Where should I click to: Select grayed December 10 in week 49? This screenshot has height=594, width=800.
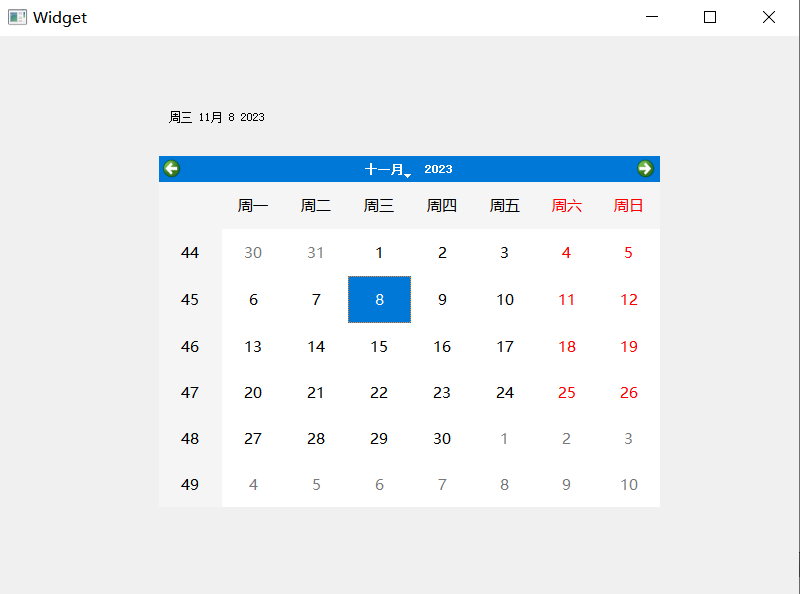pyautogui.click(x=629, y=484)
